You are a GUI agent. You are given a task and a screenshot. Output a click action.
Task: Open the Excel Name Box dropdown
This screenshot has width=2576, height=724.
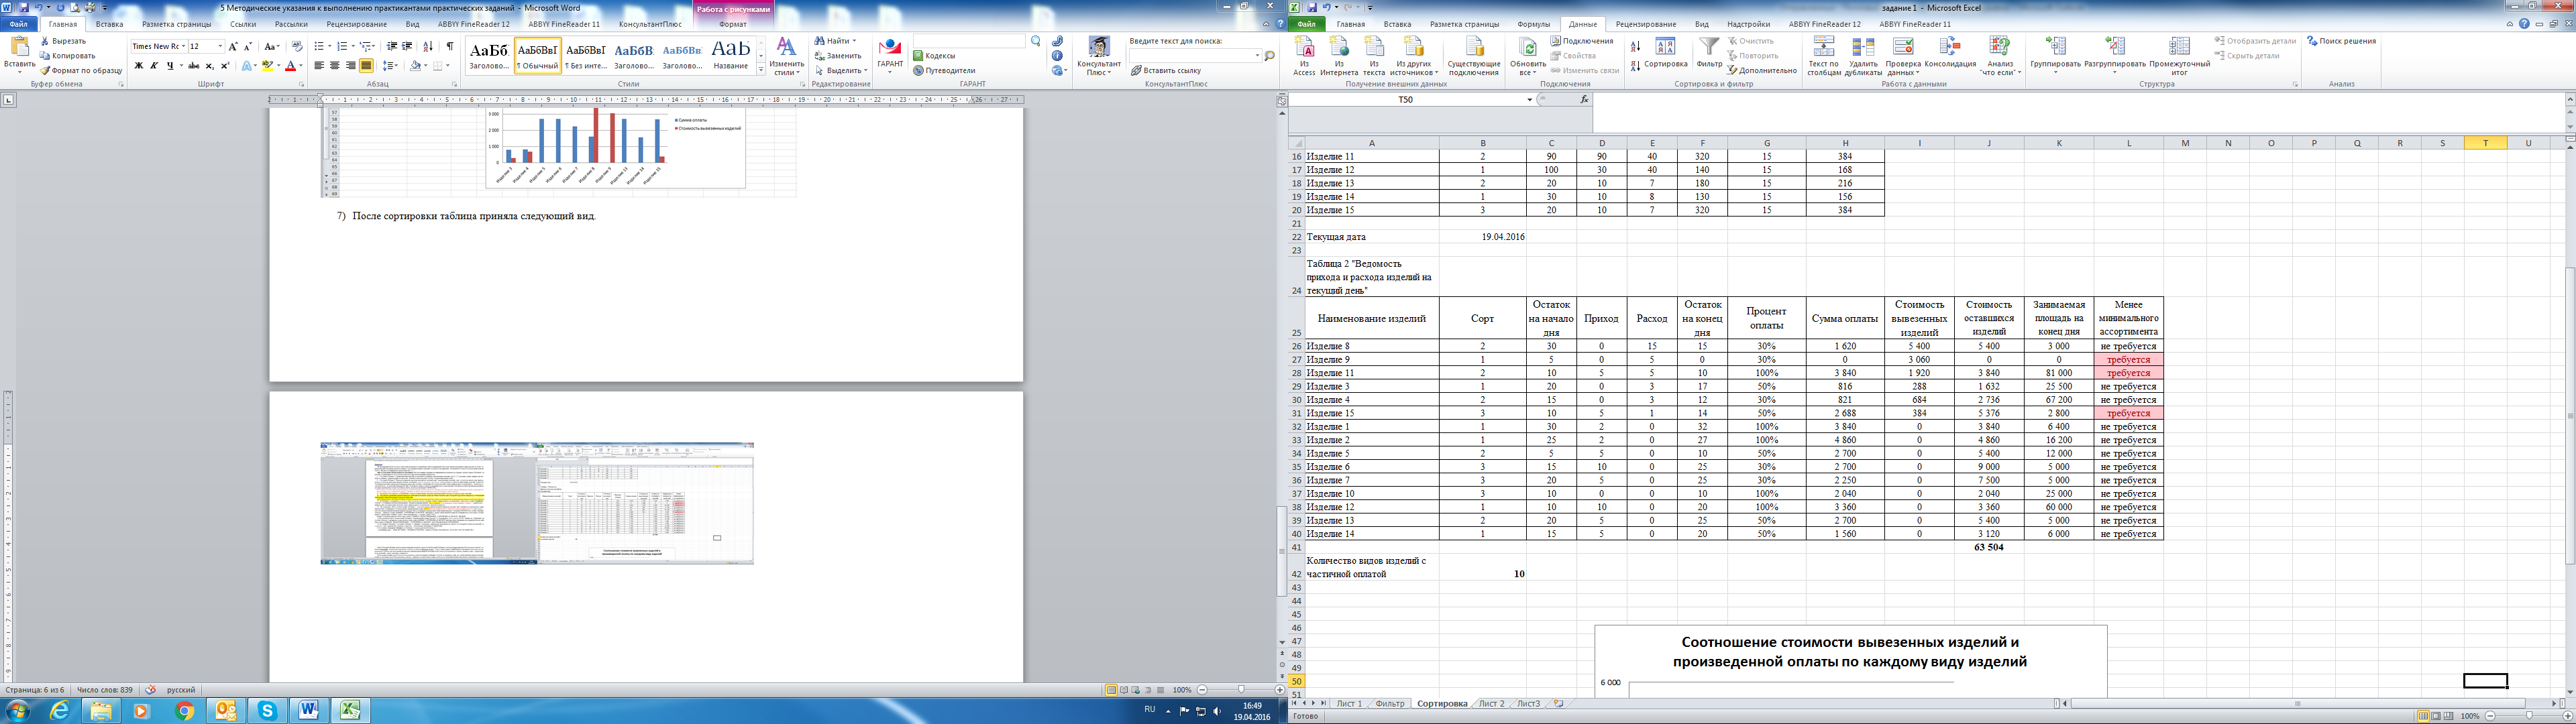coord(1529,100)
